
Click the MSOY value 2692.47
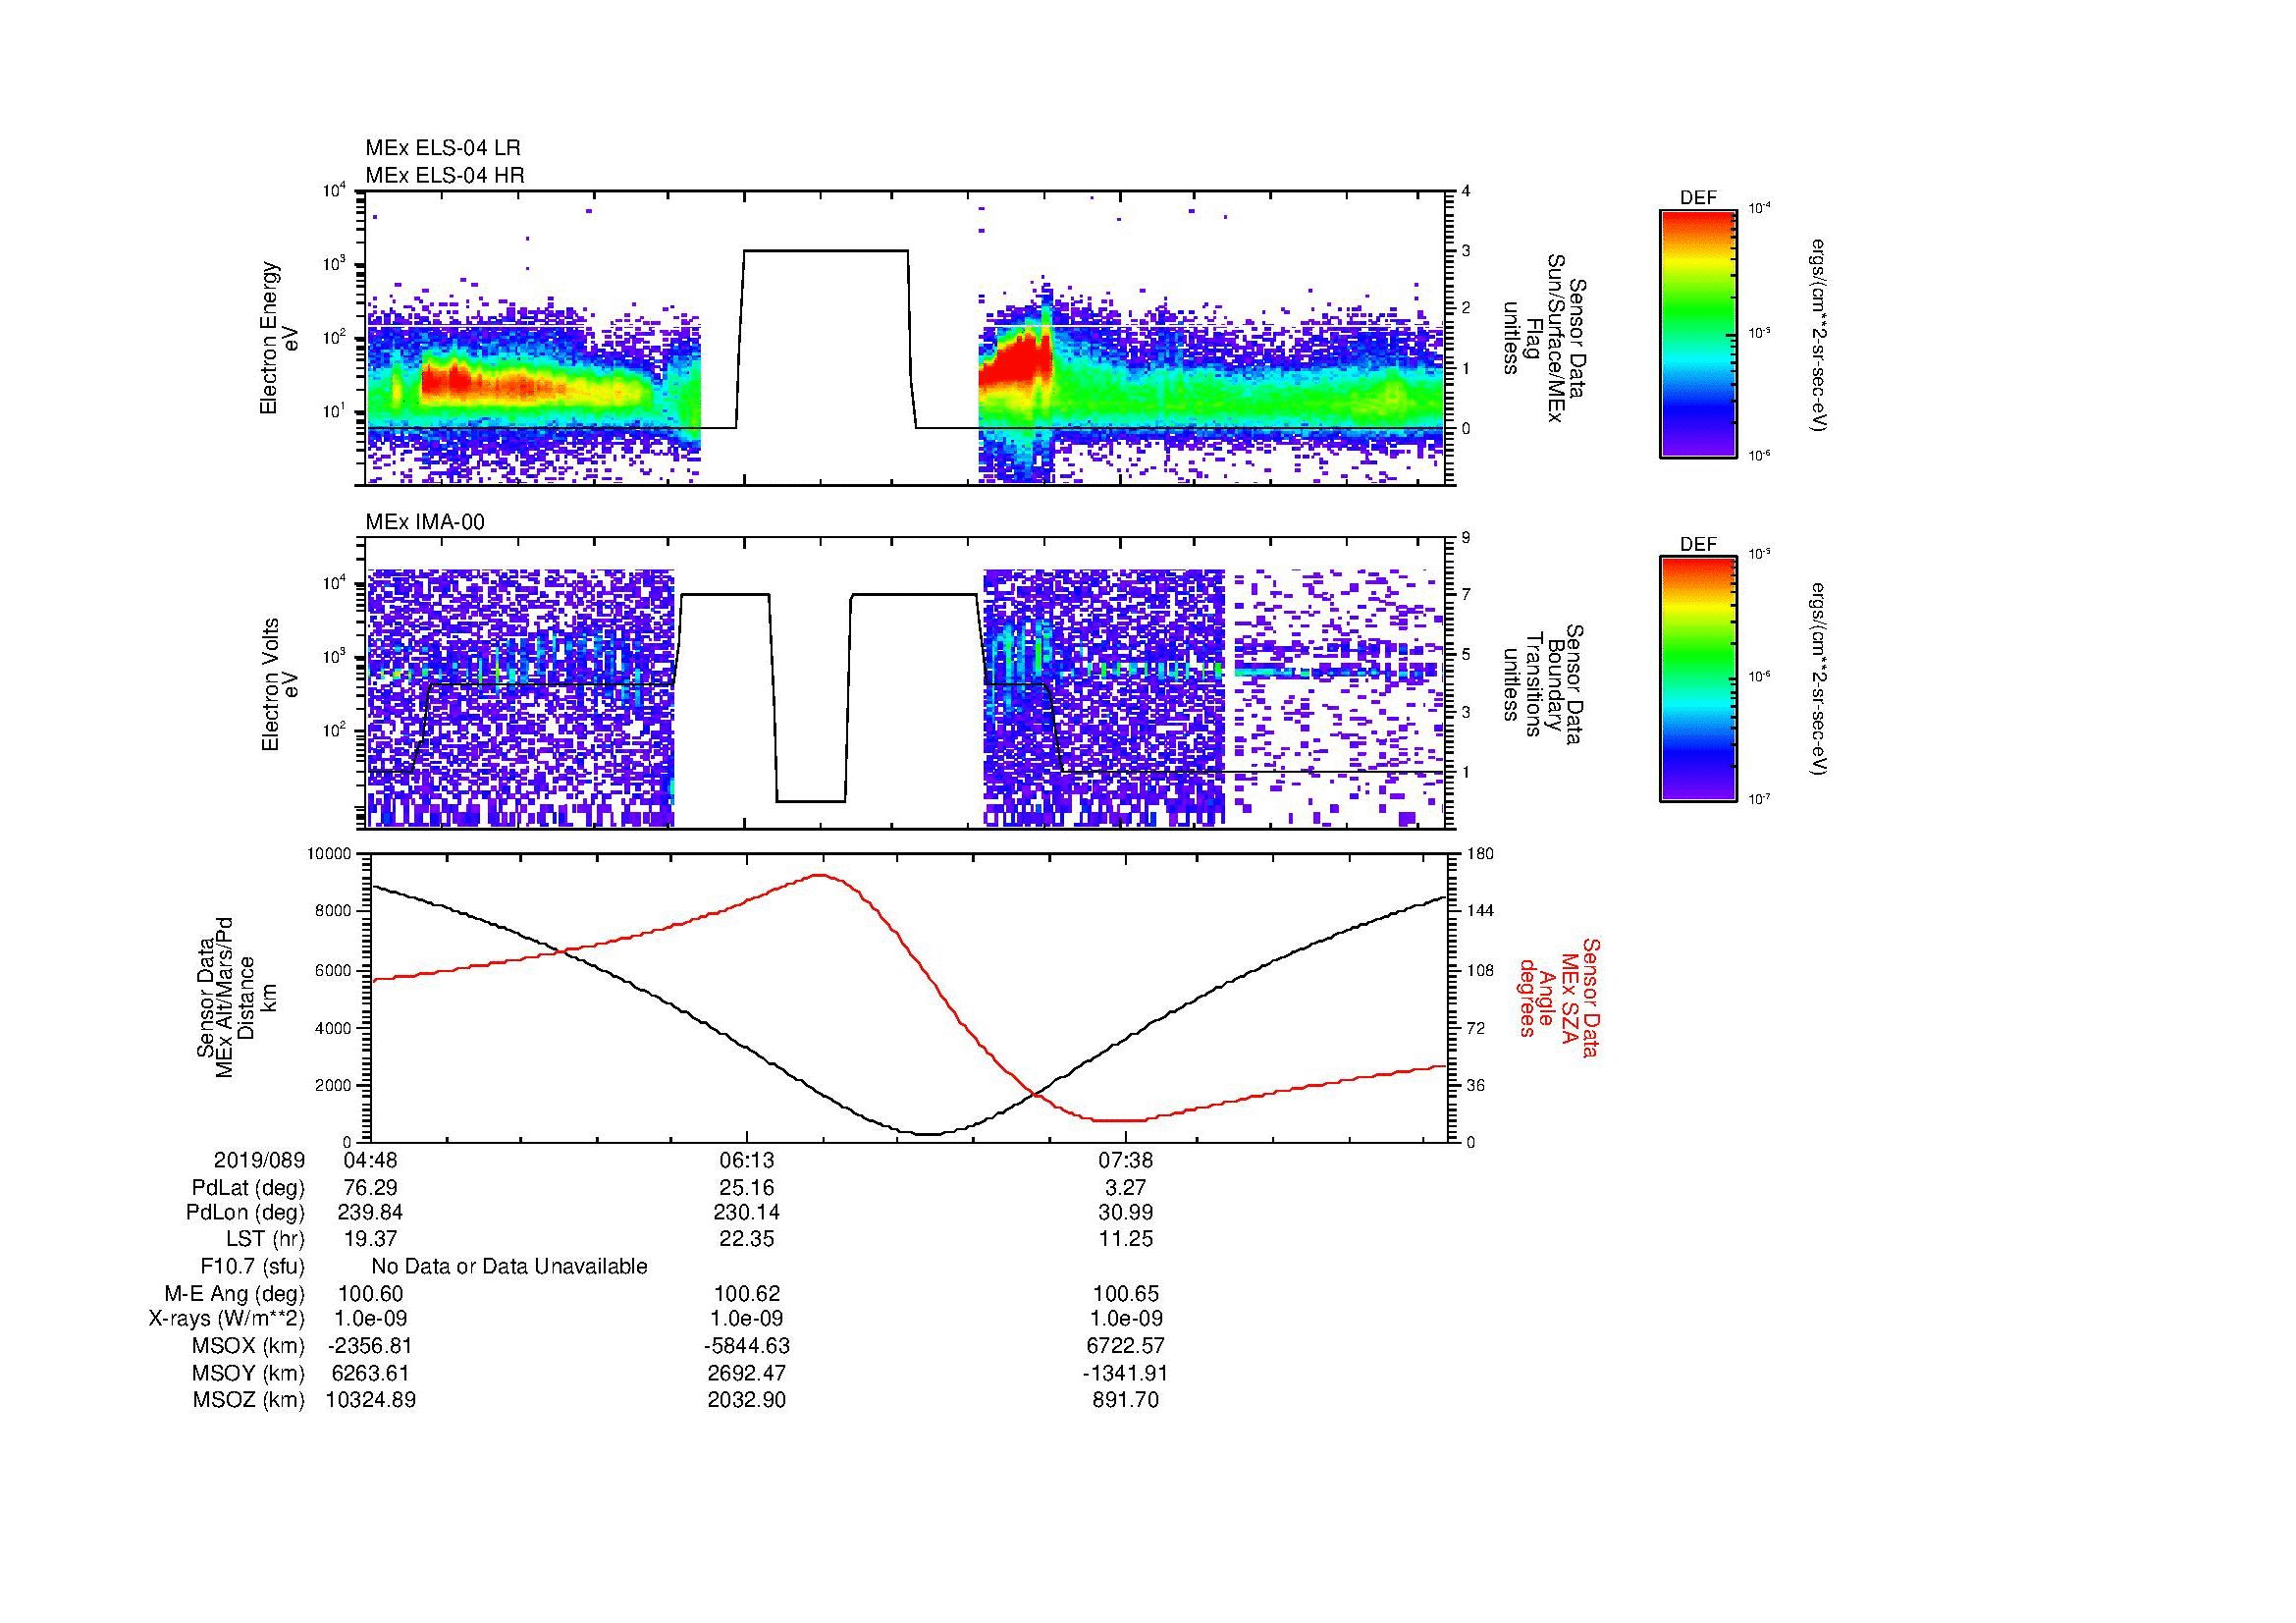tap(747, 1373)
